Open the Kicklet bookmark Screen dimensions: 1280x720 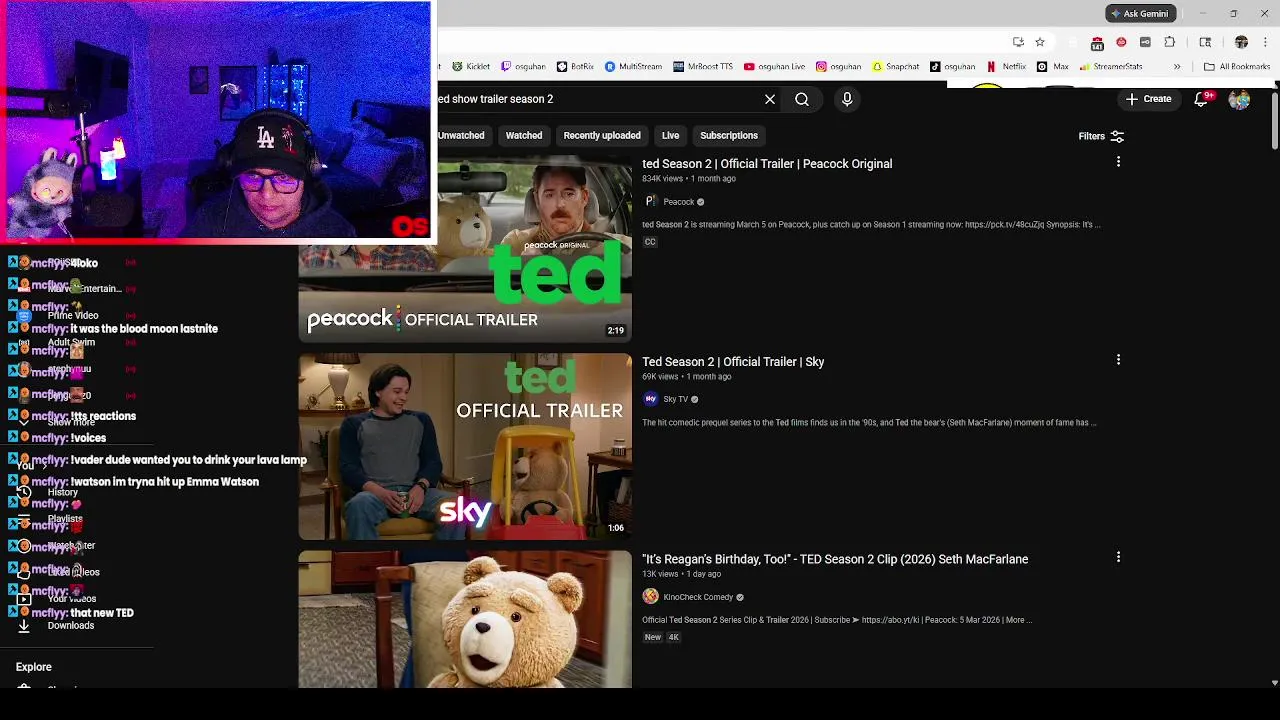click(471, 67)
